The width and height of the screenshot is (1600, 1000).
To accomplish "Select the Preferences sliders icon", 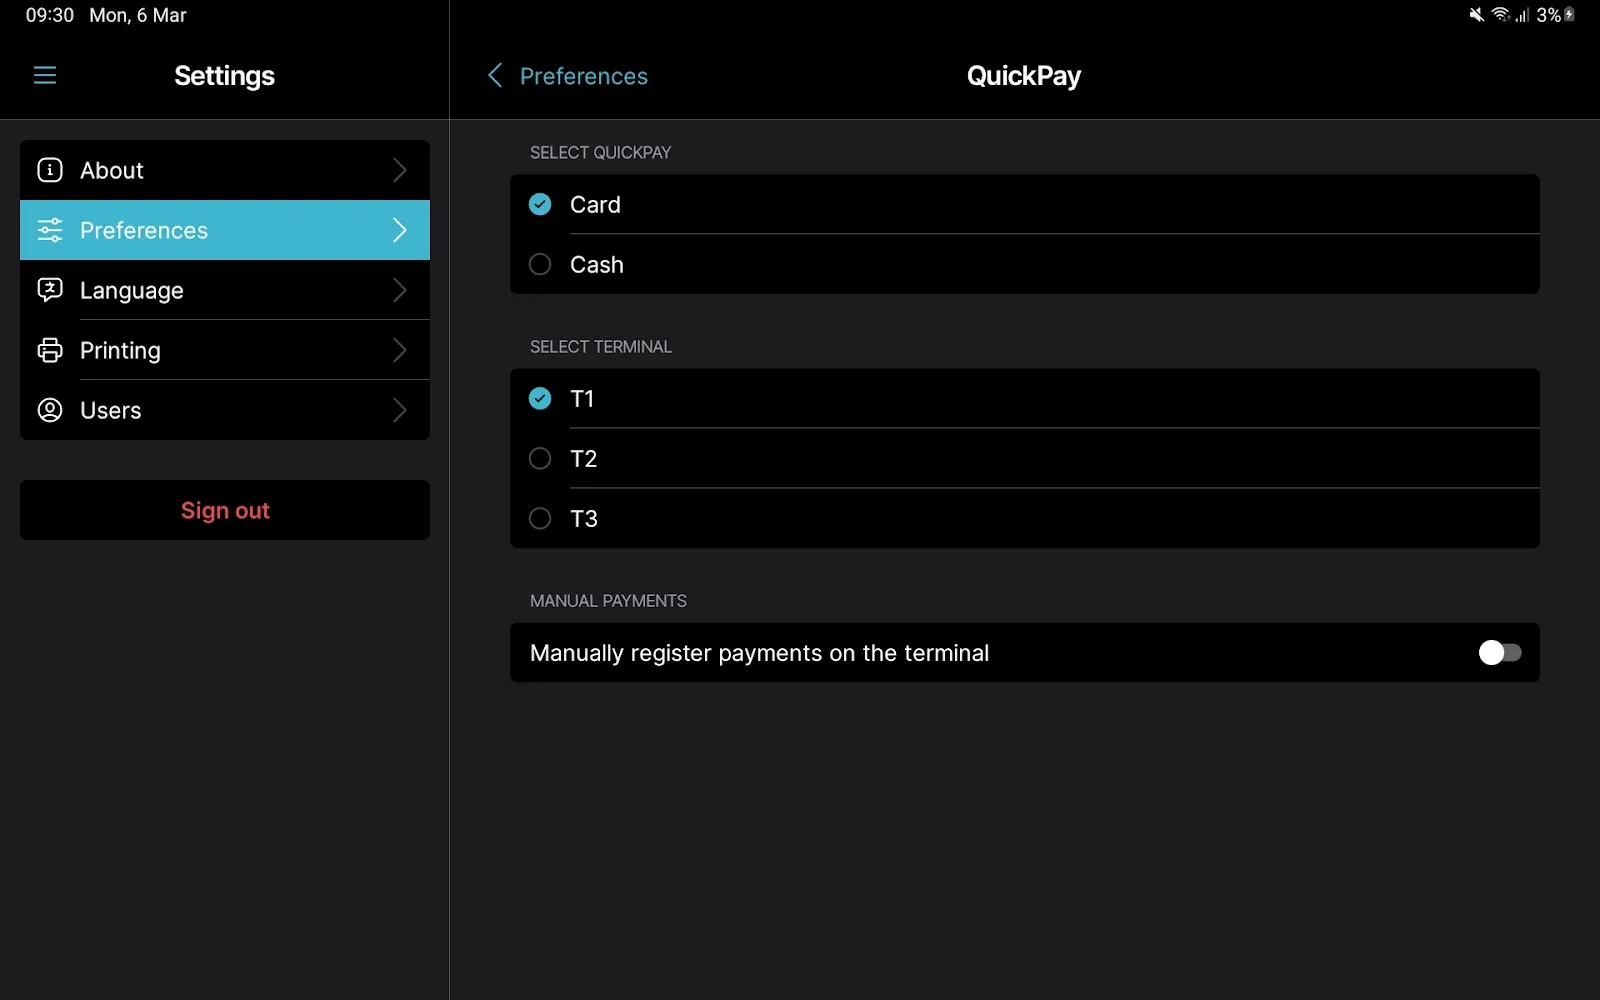I will [49, 230].
